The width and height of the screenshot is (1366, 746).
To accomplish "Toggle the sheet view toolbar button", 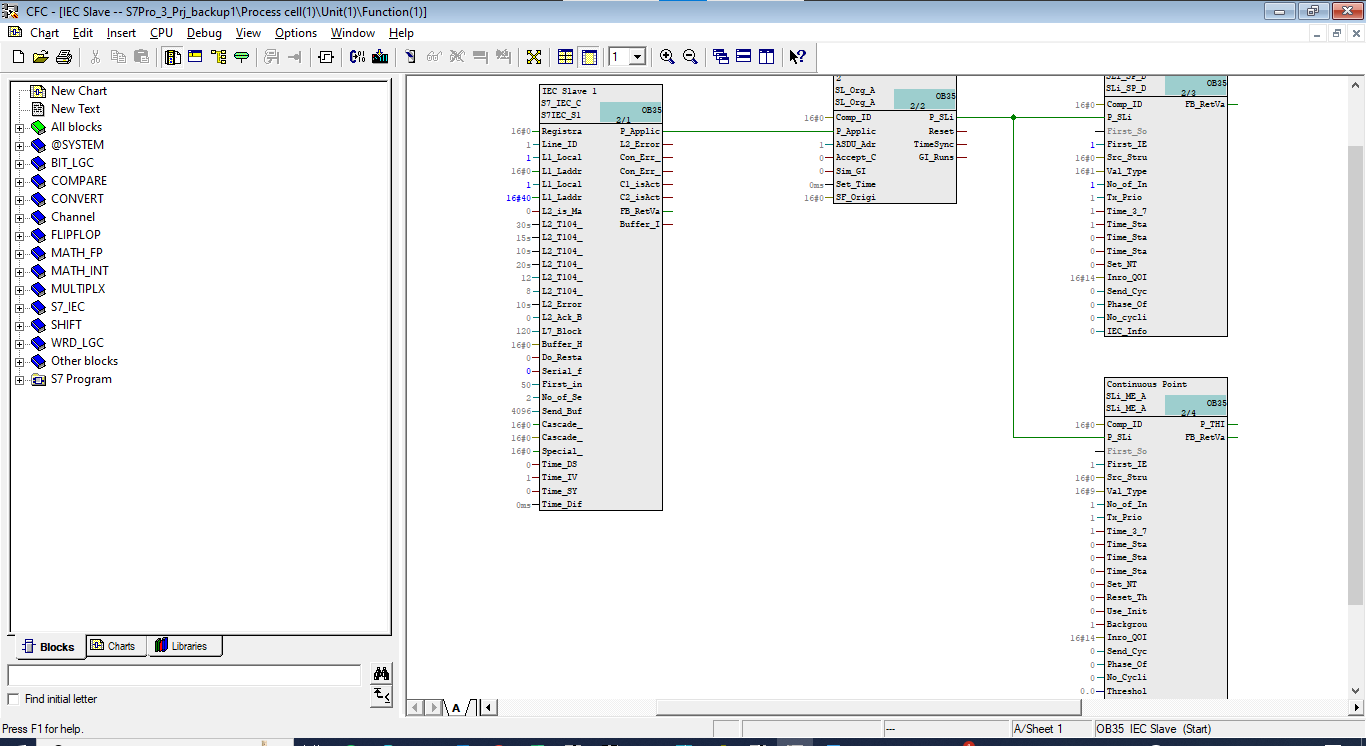I will (589, 57).
